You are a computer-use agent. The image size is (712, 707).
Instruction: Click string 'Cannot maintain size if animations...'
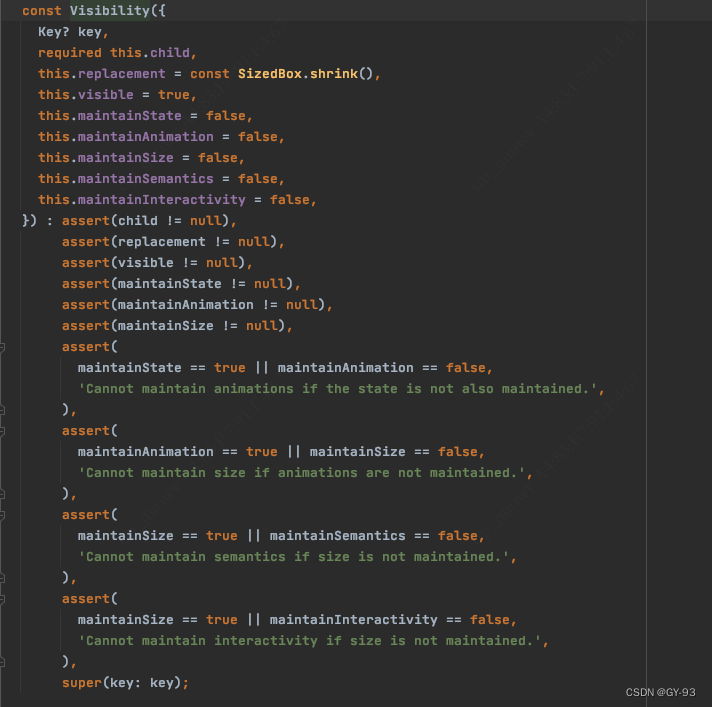[302, 473]
